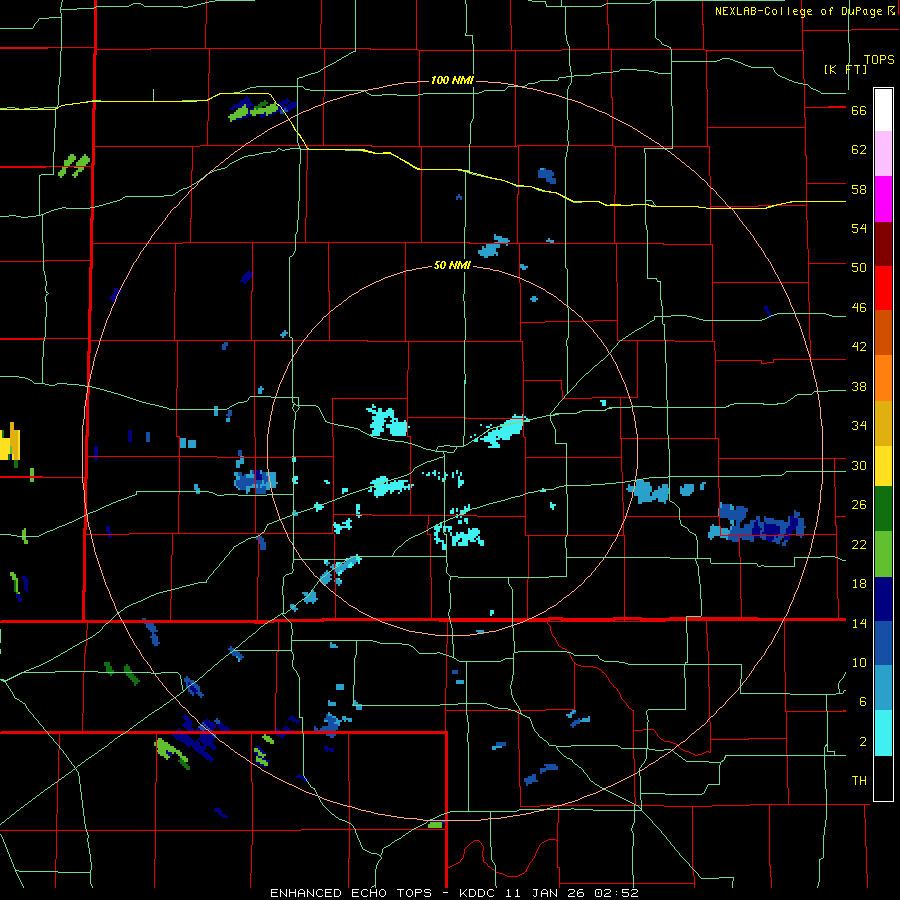Click the TOPS legend title

point(879,60)
